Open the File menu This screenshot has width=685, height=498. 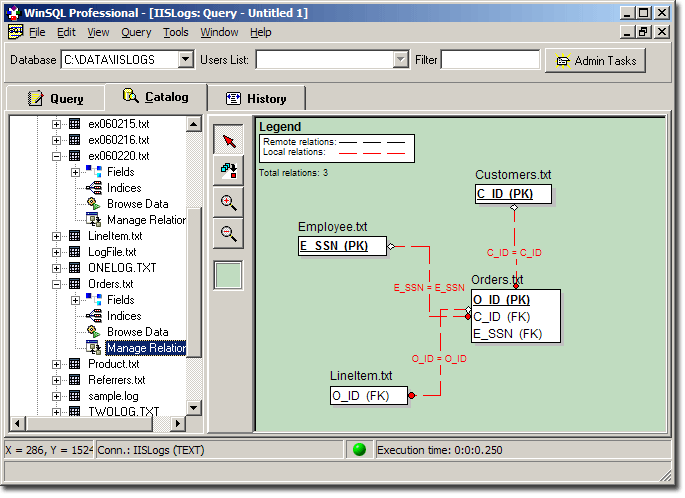pos(37,32)
